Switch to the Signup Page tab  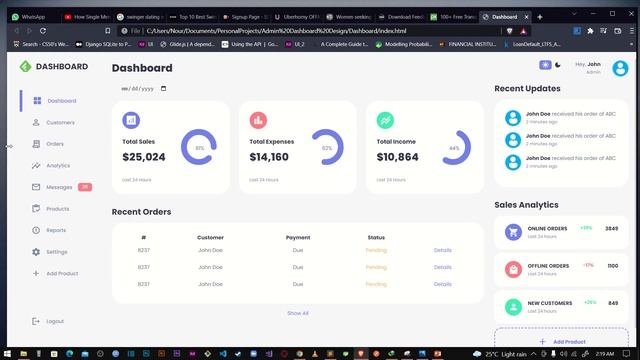[245, 17]
